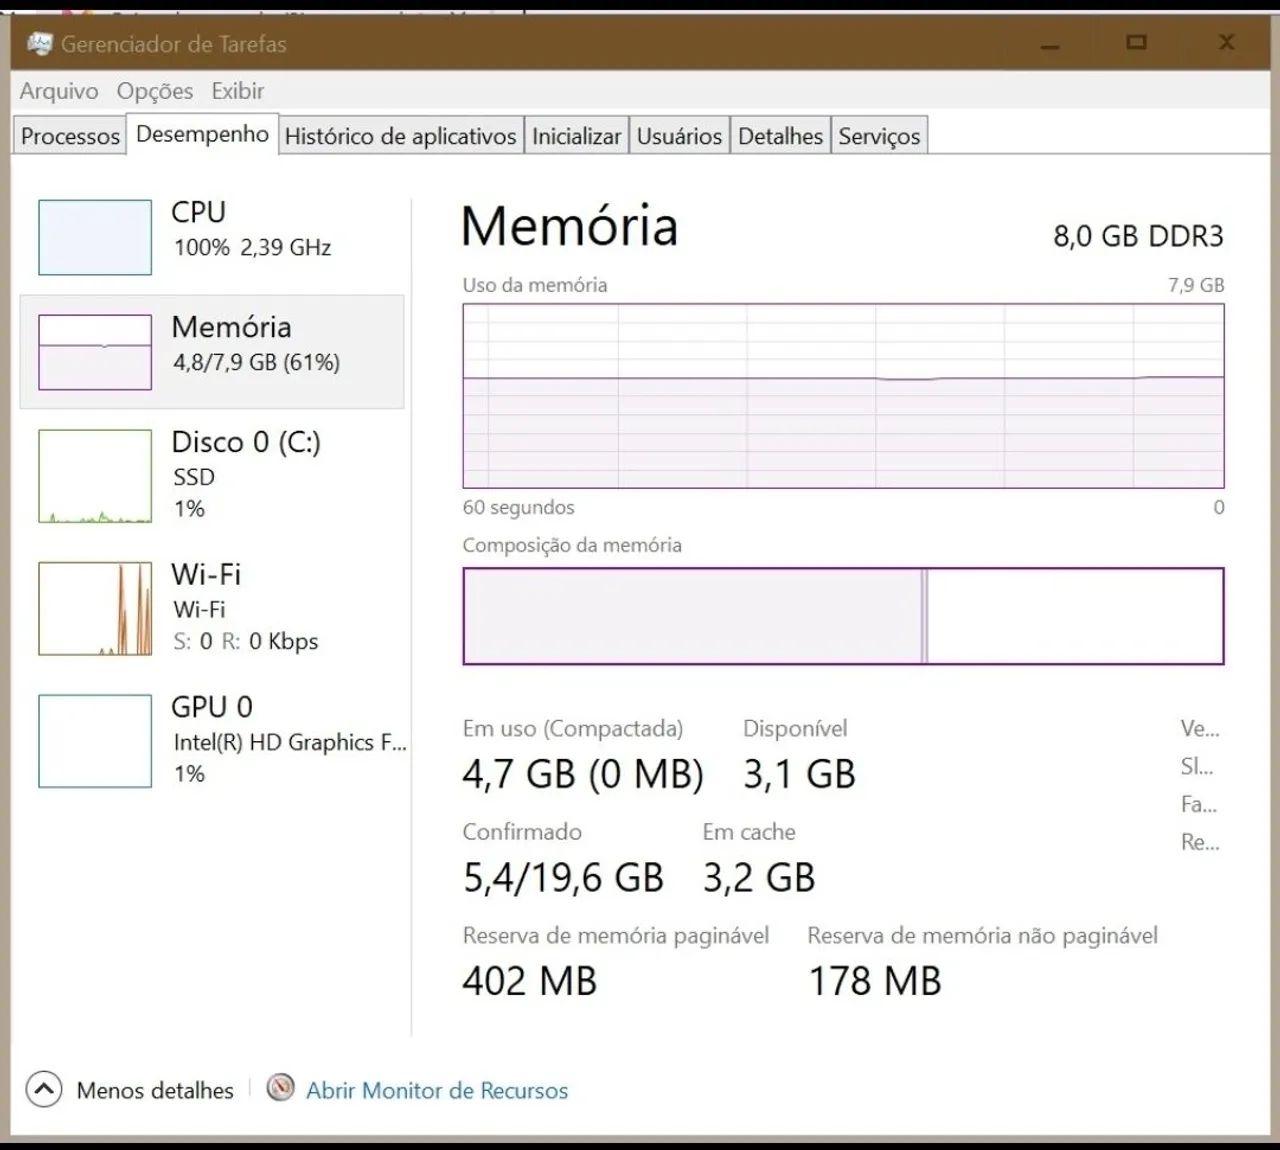1280x1150 pixels.
Task: Select the Wi-Fi graph thumbnail
Action: click(95, 608)
